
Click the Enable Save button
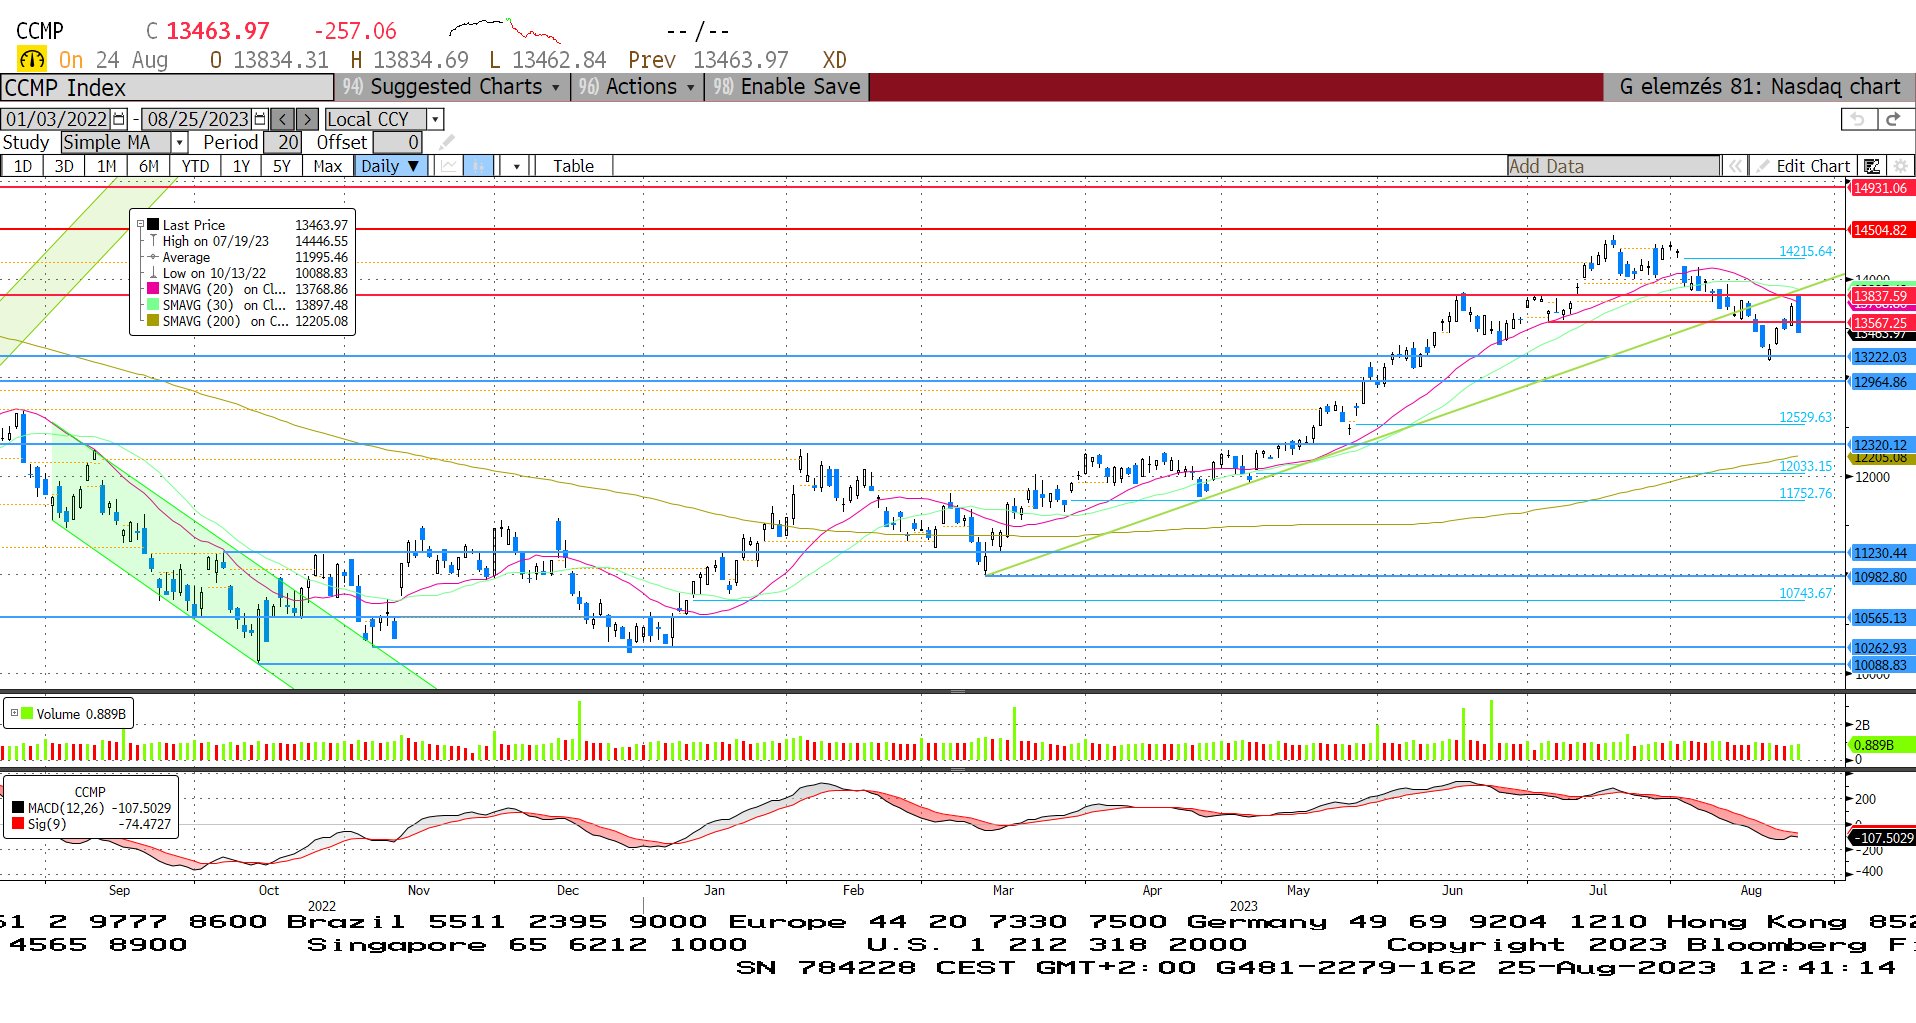tap(787, 87)
